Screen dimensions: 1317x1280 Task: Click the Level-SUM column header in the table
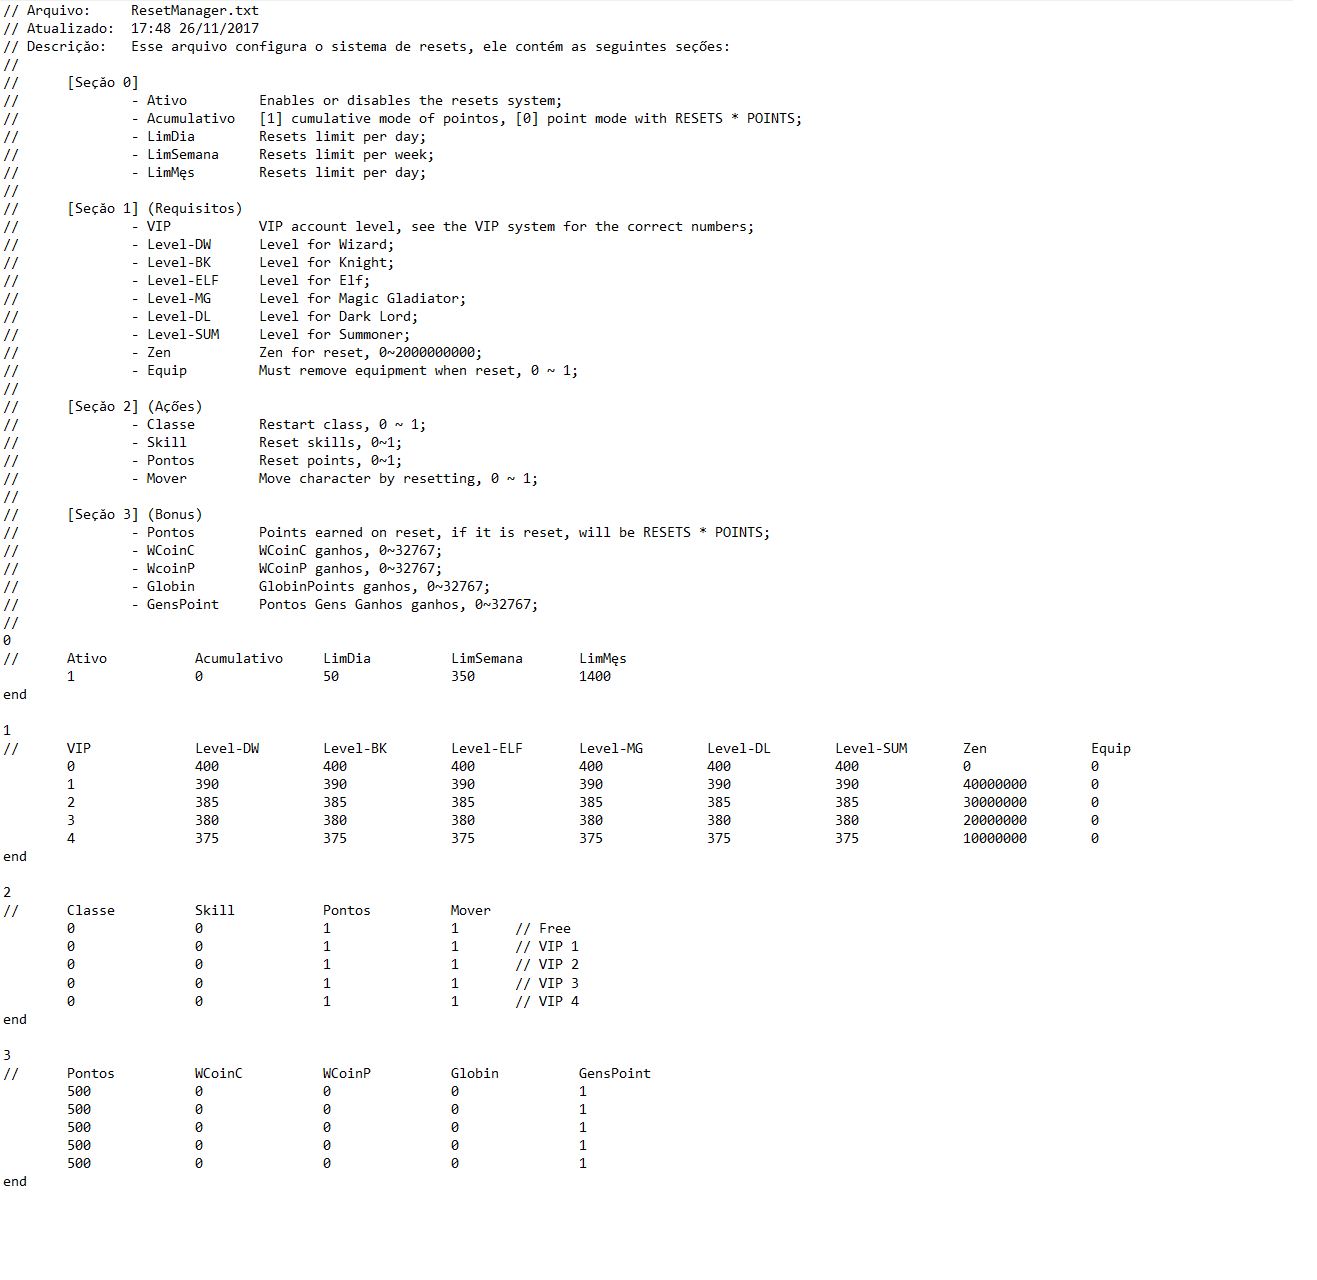click(871, 749)
